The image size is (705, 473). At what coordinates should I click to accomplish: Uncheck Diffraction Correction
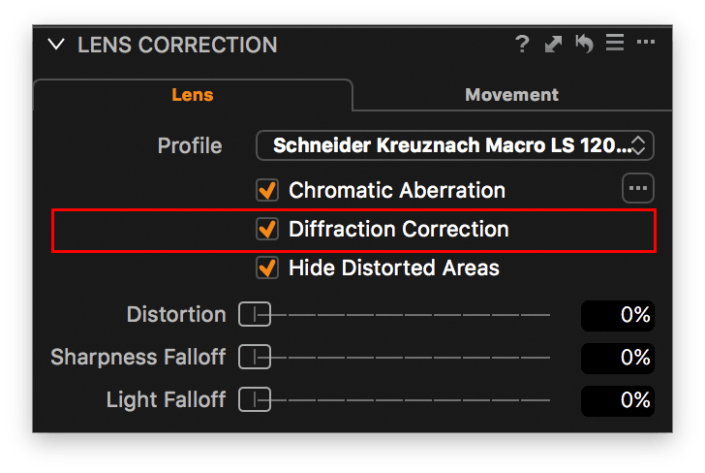tap(267, 229)
